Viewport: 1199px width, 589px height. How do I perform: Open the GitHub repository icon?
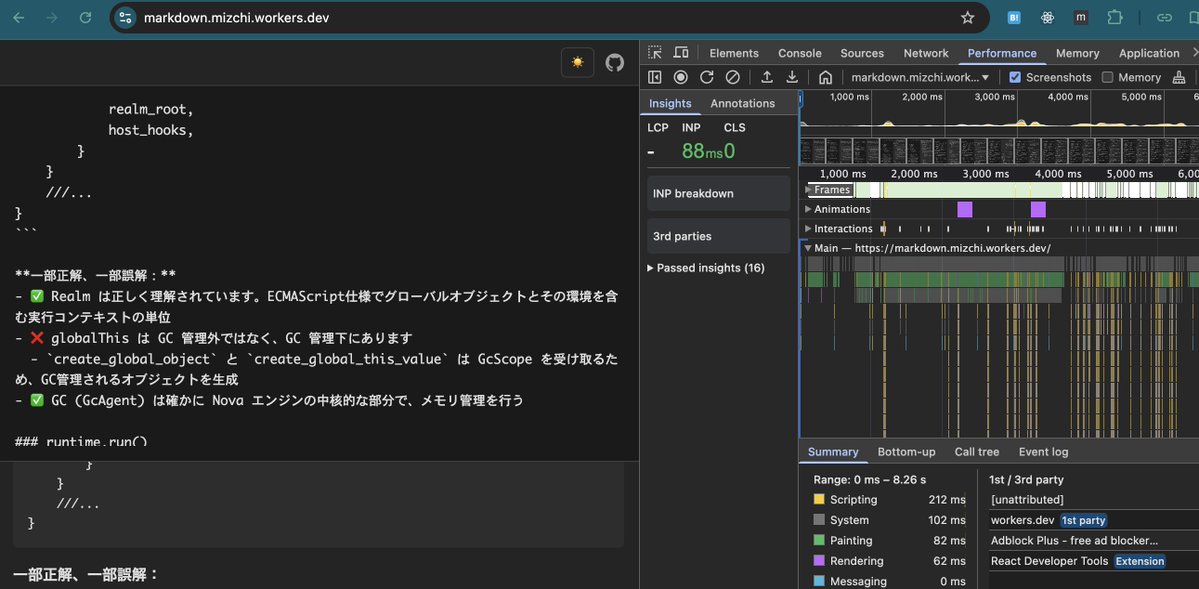pos(615,63)
